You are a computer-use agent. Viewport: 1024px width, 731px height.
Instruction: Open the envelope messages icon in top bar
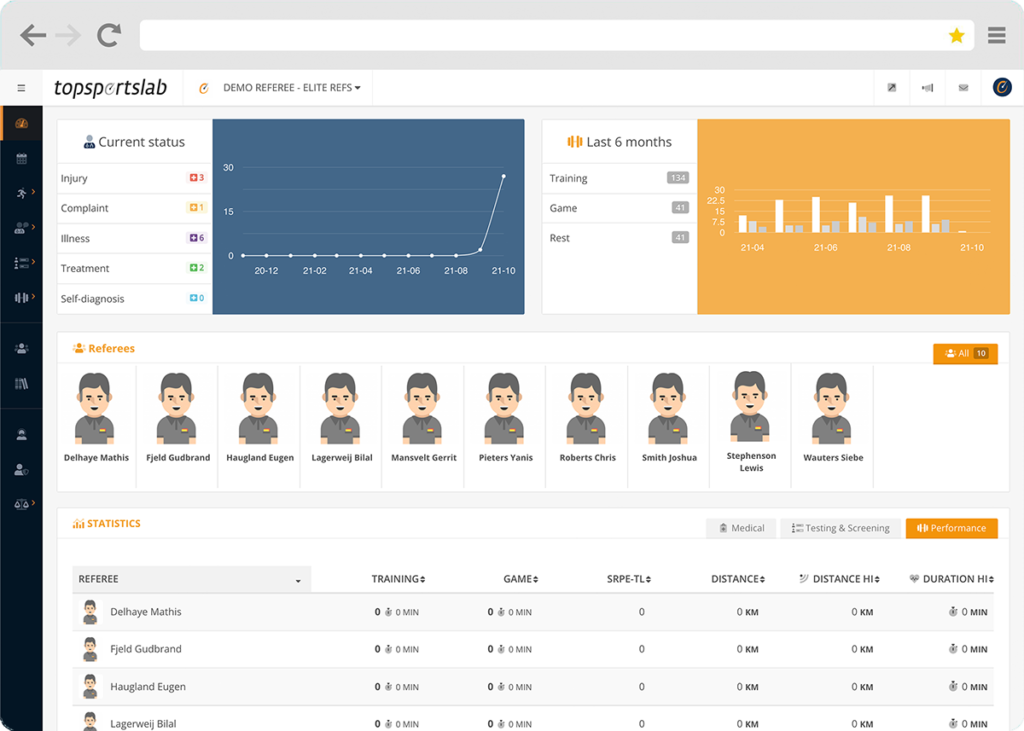point(963,87)
